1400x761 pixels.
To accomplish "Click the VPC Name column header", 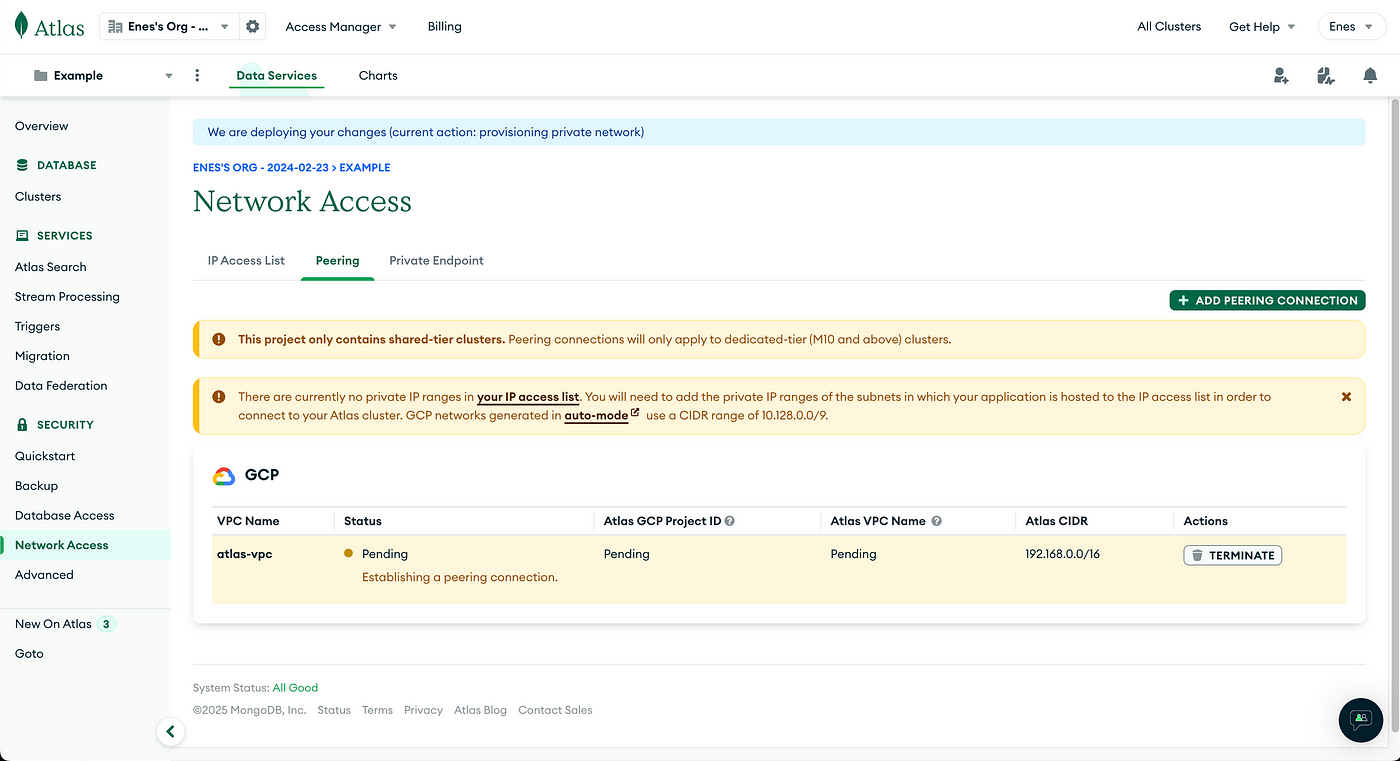I will coord(248,521).
